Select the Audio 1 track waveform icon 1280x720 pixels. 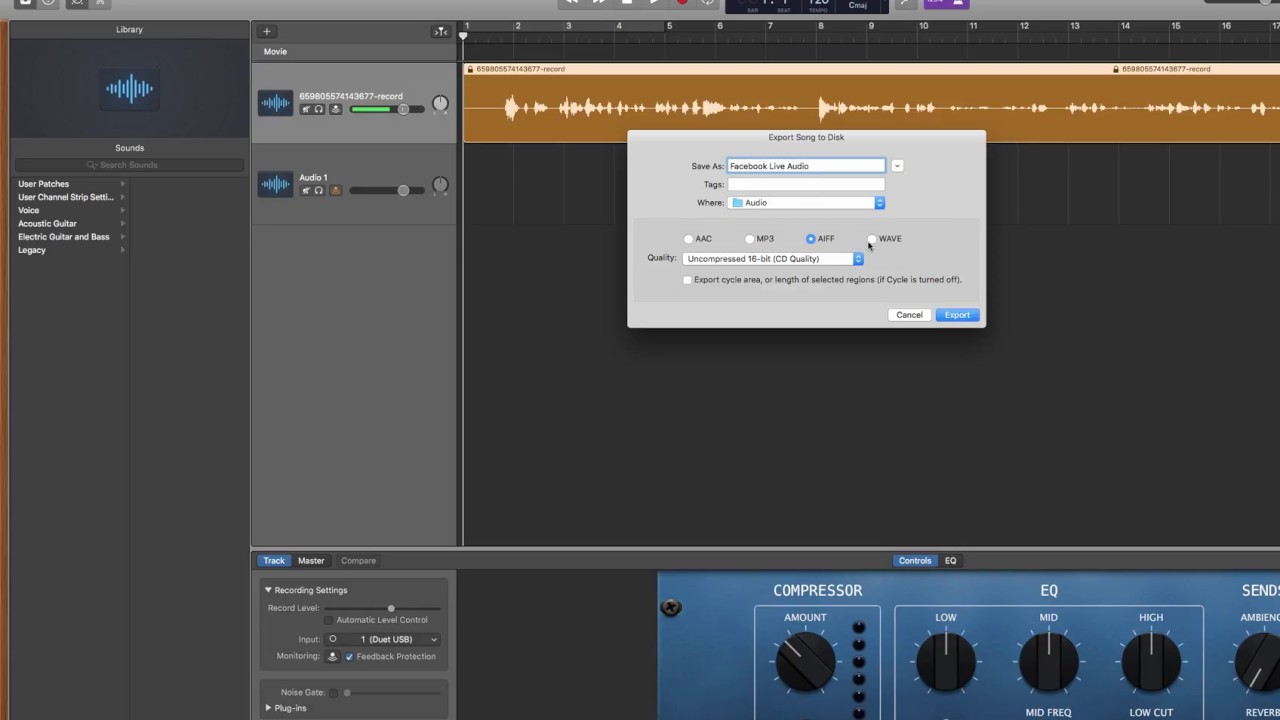pyautogui.click(x=275, y=184)
